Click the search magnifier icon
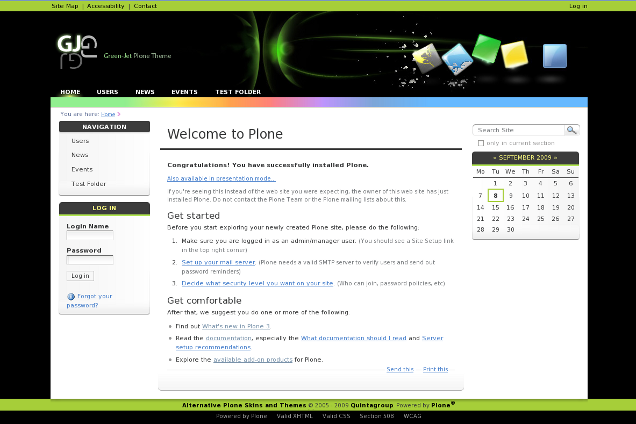636x424 pixels. pyautogui.click(x=572, y=130)
